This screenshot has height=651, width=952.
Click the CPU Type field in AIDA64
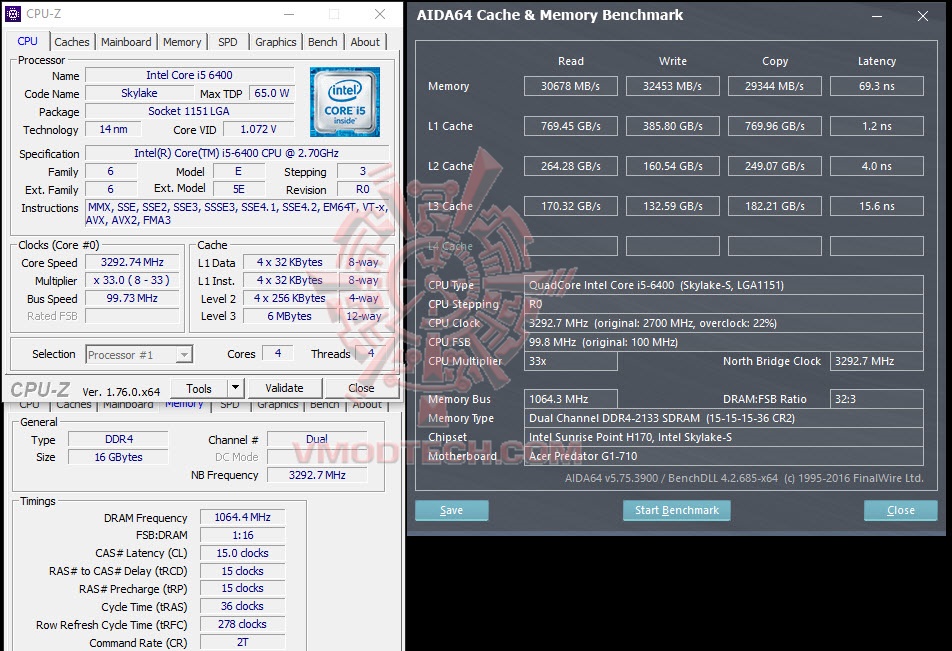[x=724, y=285]
